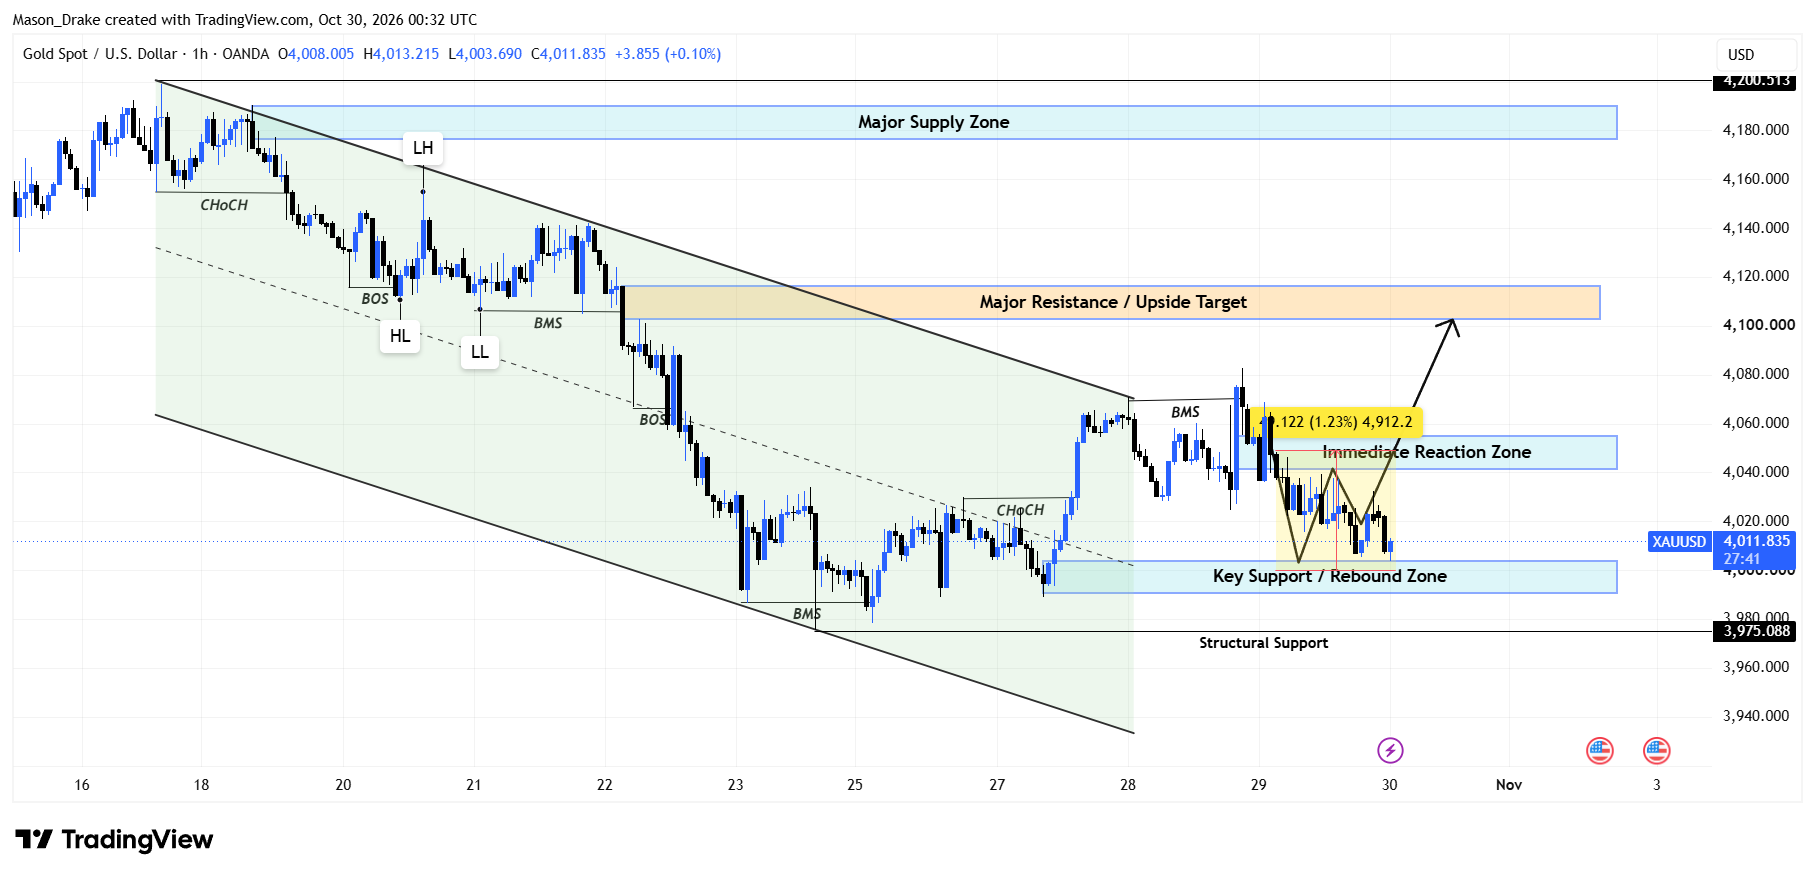Select the BMS label next to the LL marker
This screenshot has height=877, width=1815.
coord(548,323)
